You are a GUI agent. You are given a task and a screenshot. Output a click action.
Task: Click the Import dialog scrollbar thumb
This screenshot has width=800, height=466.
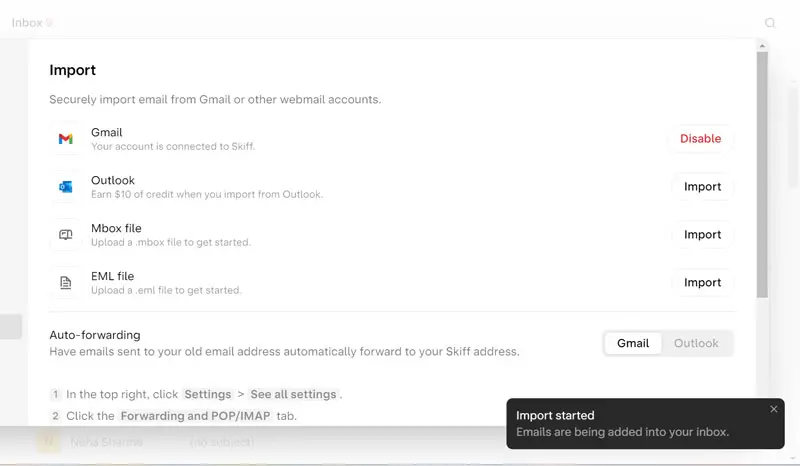point(762,170)
